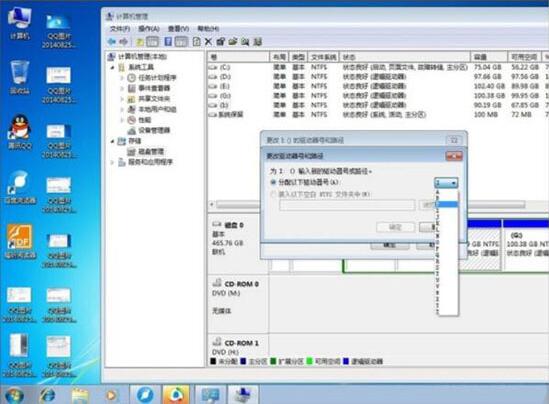Image resolution: width=549 pixels, height=404 pixels.
Task: Click the magnifier search toolbar icon
Action: coord(245,42)
